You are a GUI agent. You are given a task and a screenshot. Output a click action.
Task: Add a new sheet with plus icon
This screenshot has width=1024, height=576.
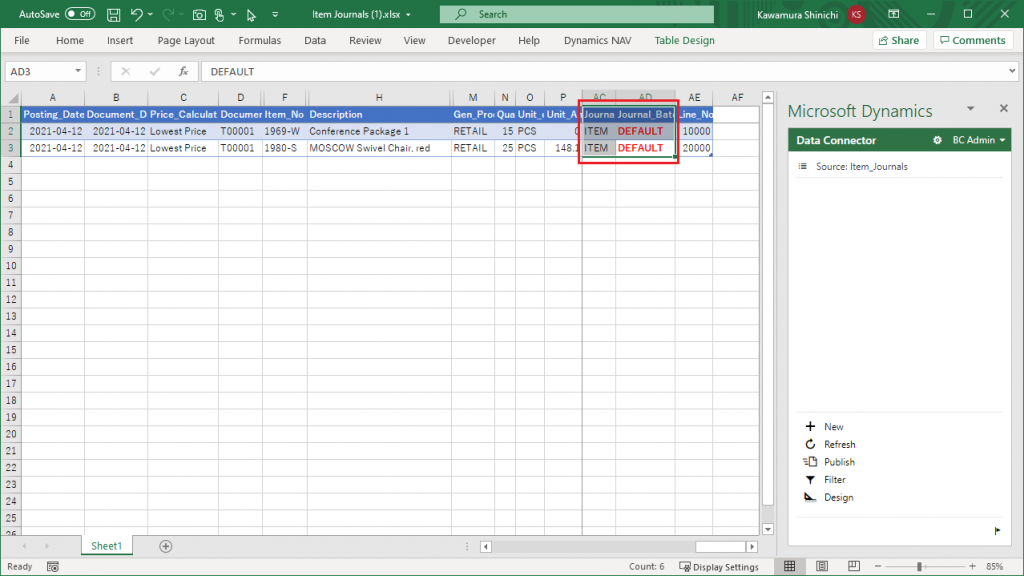166,547
